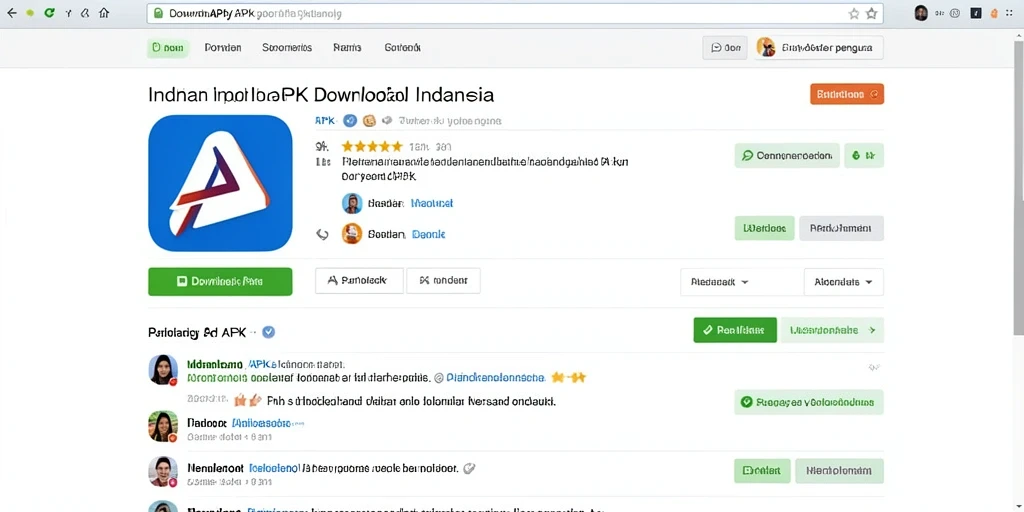
Task: Click the grey button next to the light green one
Action: tap(841, 229)
